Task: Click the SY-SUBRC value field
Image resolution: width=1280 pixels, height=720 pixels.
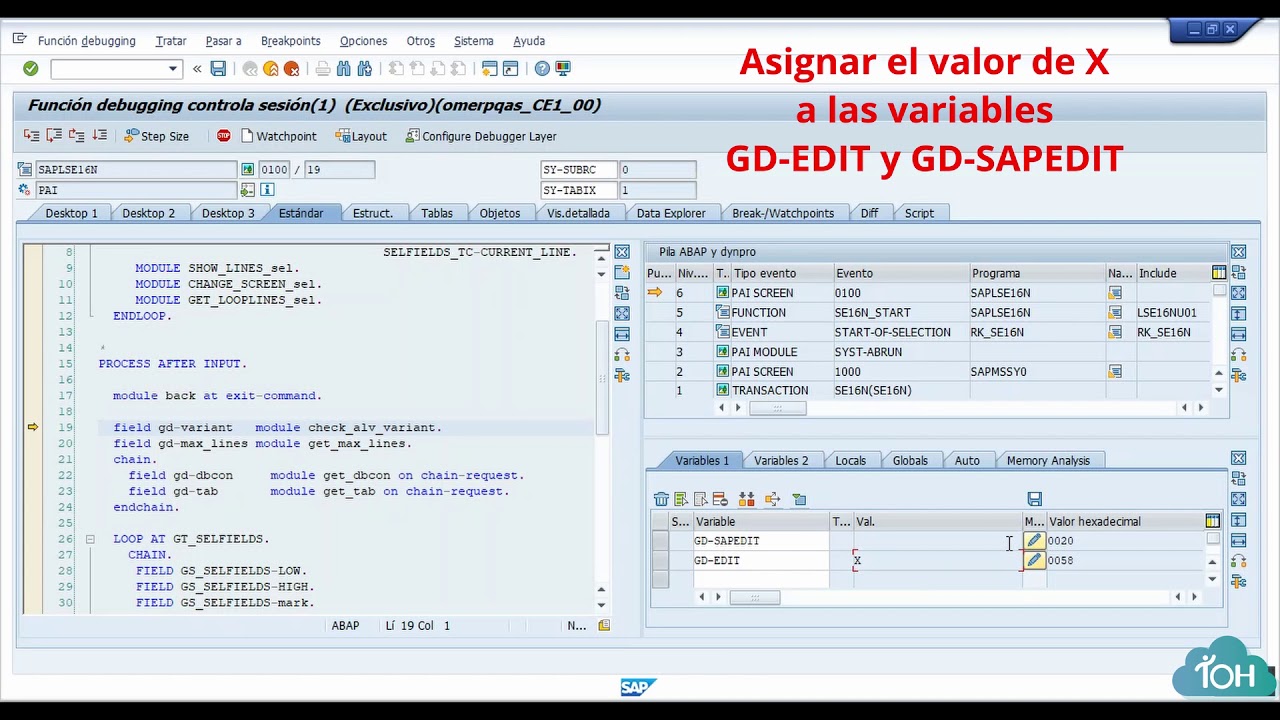Action: (657, 170)
